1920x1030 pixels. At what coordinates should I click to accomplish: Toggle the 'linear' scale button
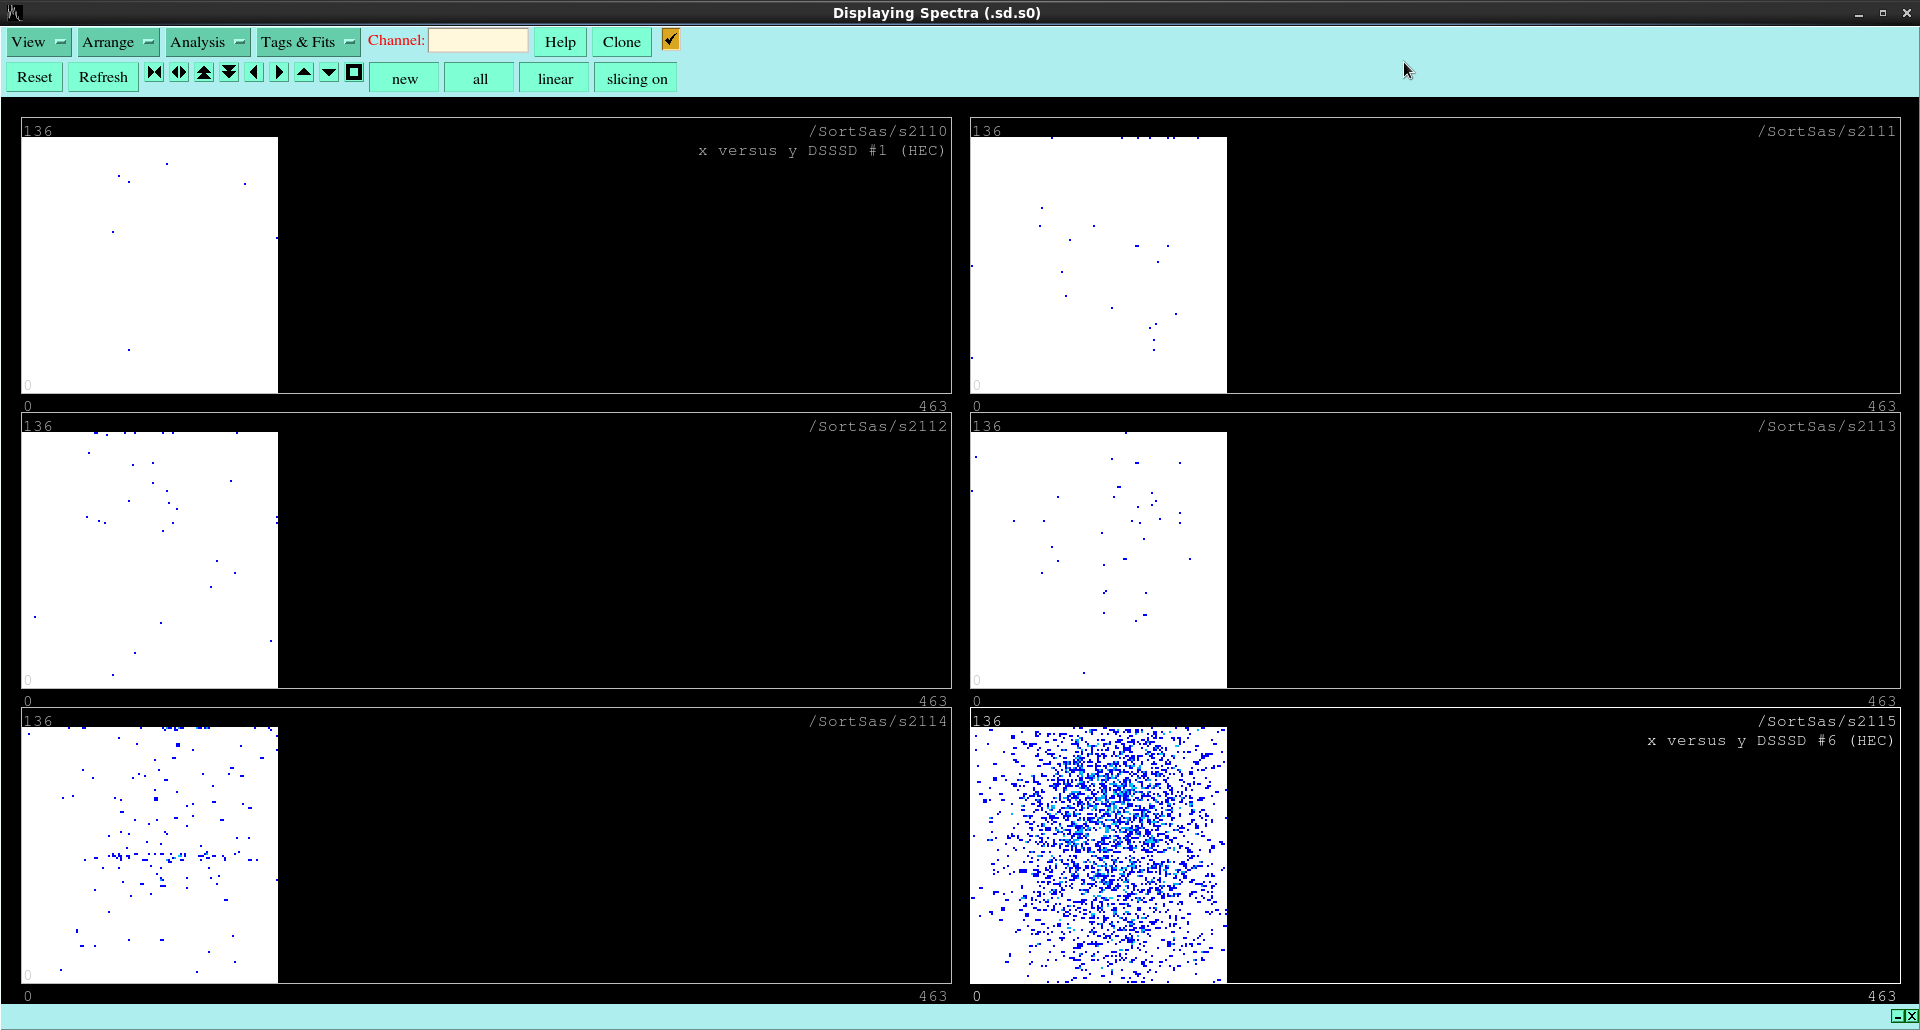click(555, 79)
